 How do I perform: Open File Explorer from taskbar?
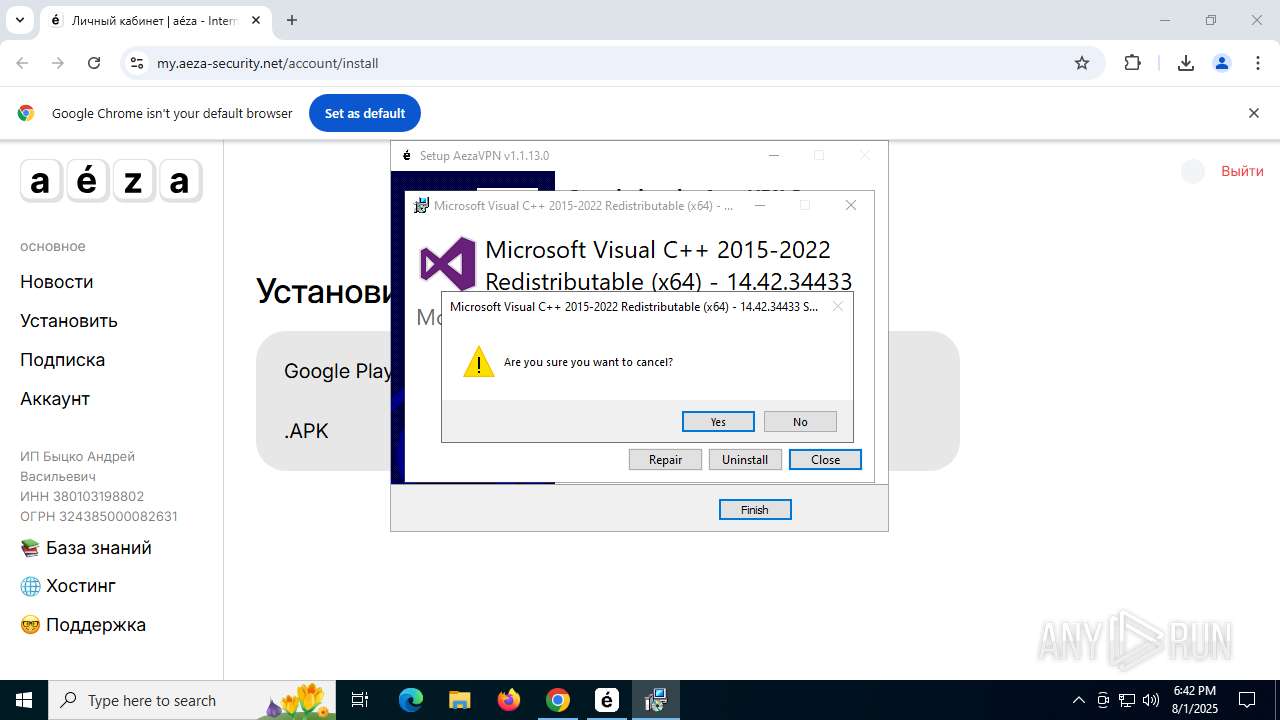point(459,700)
